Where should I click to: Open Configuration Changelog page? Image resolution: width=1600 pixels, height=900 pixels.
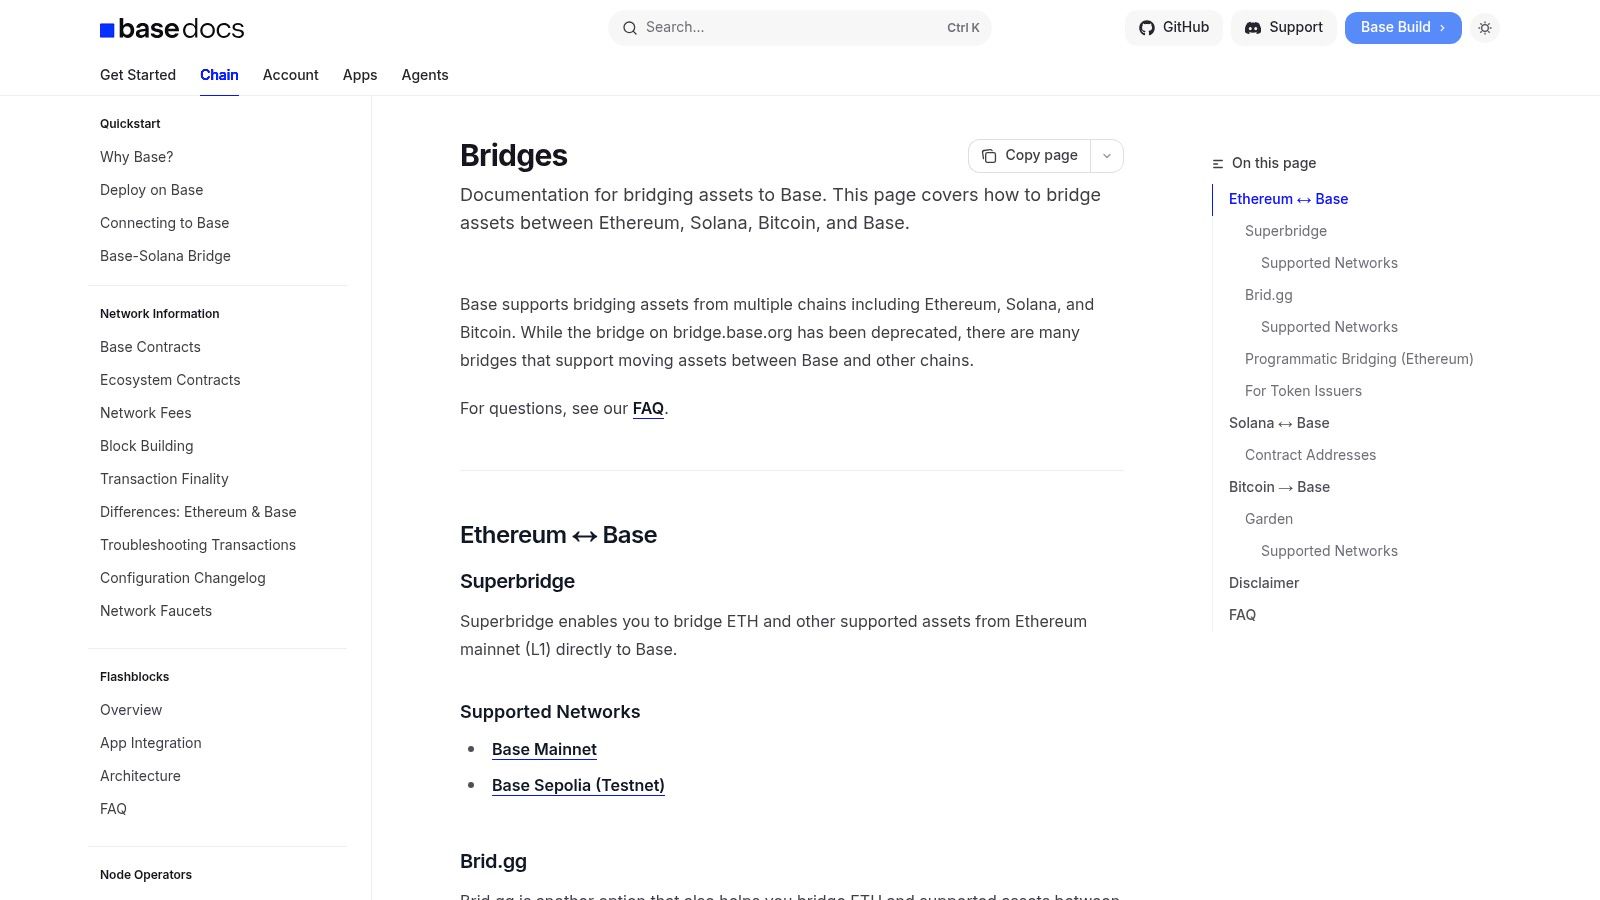[x=183, y=578]
